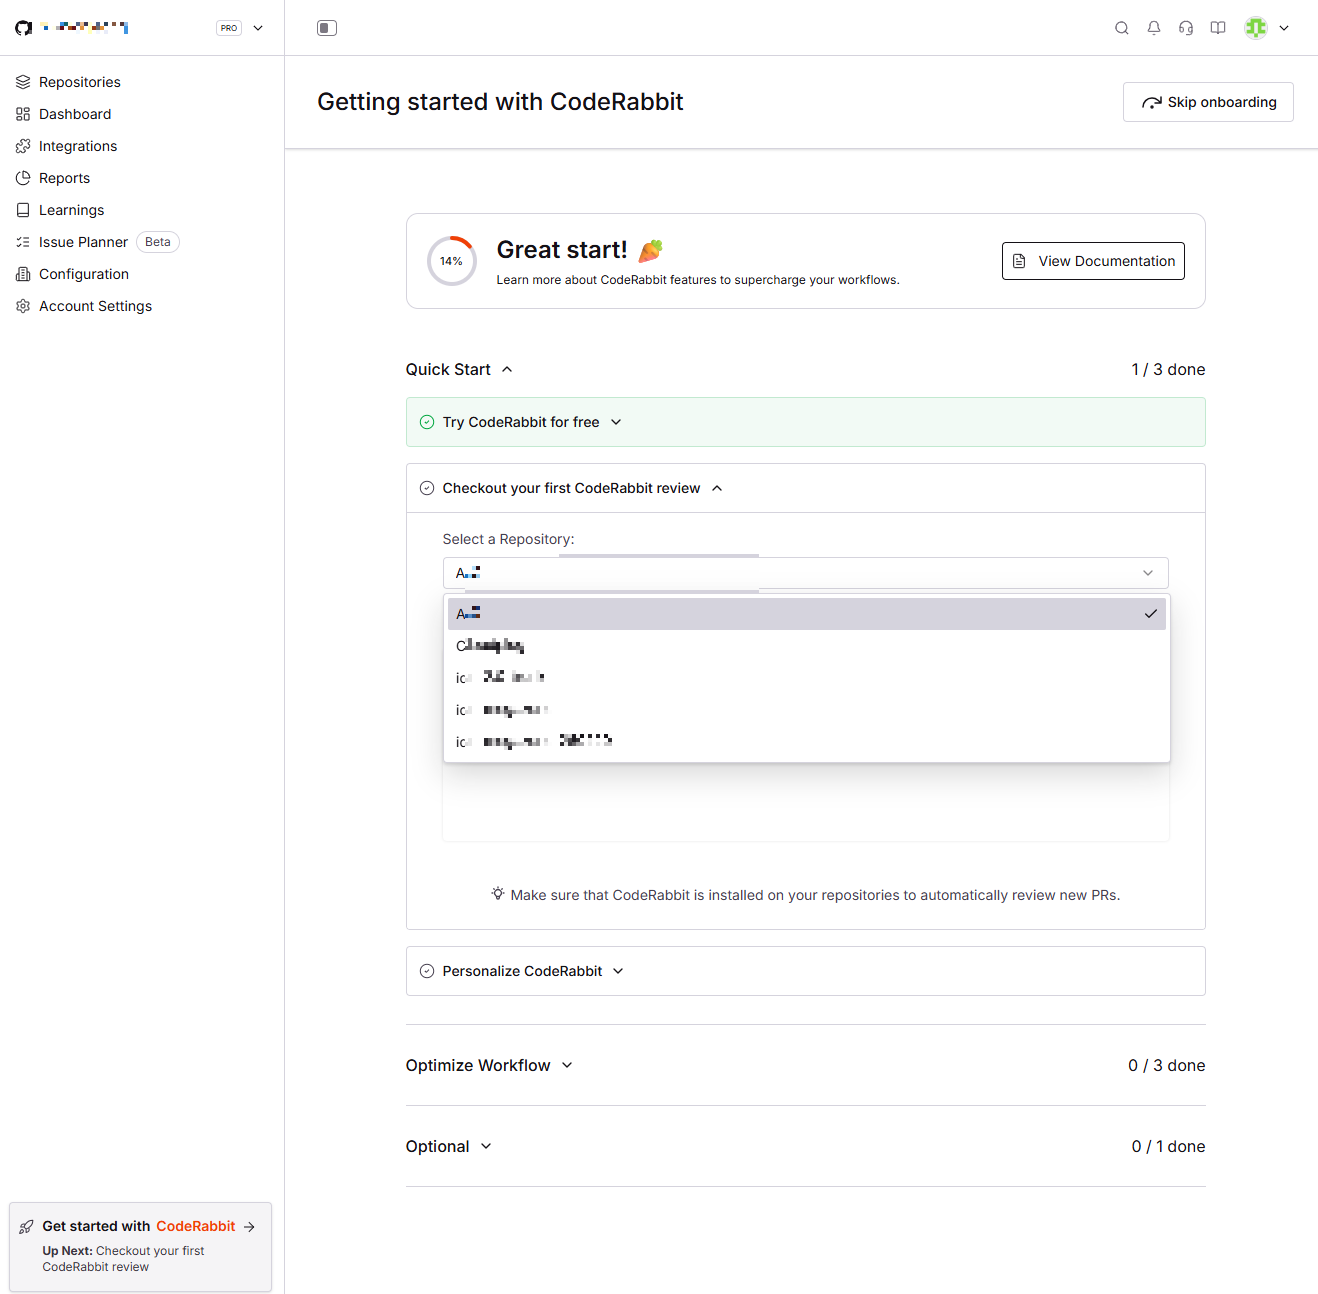The height and width of the screenshot is (1294, 1318).
Task: Click the Integrations puzzle icon
Action: [x=23, y=146]
